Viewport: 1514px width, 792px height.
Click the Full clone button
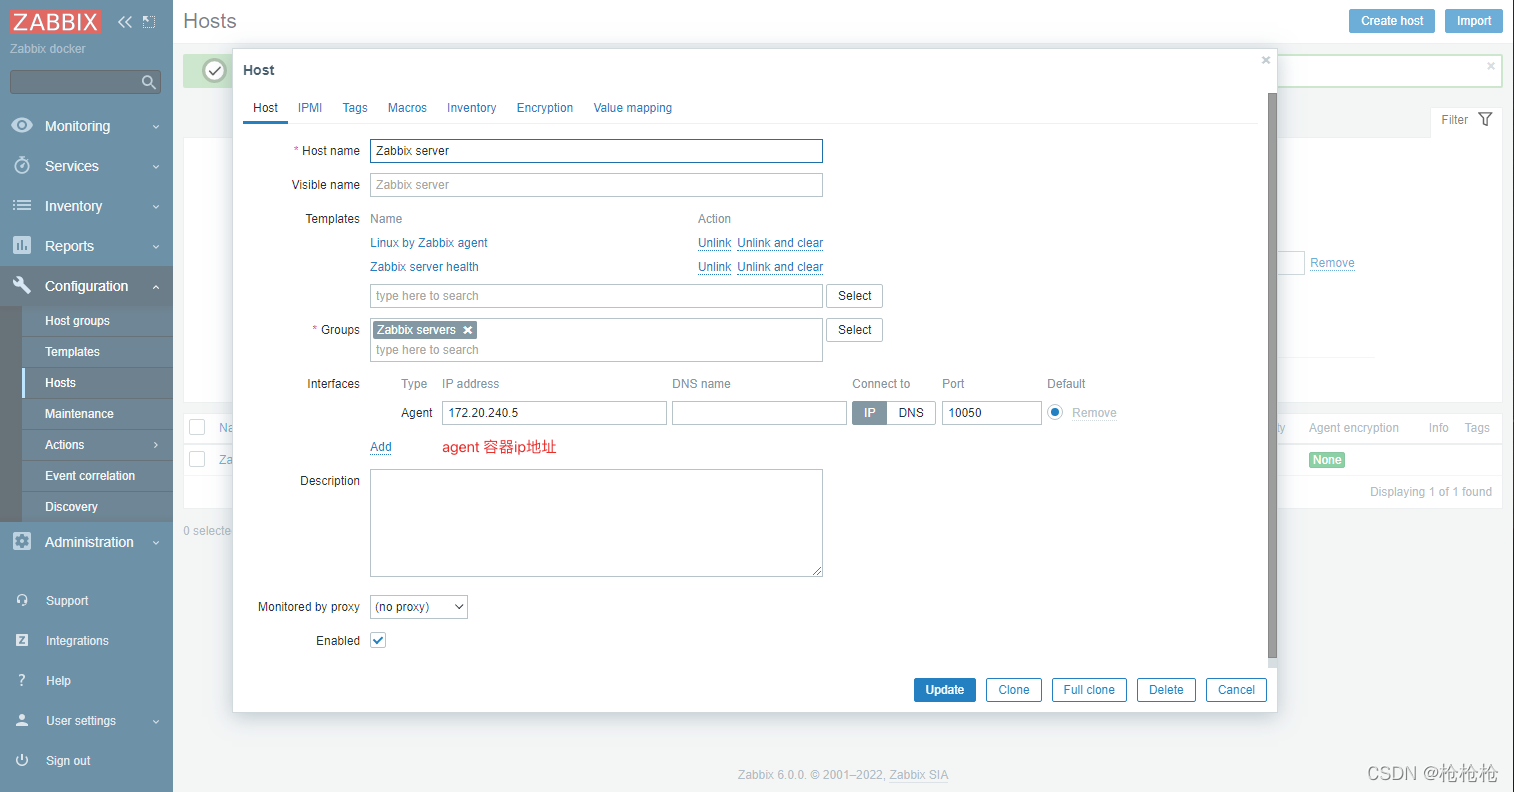[x=1089, y=690]
